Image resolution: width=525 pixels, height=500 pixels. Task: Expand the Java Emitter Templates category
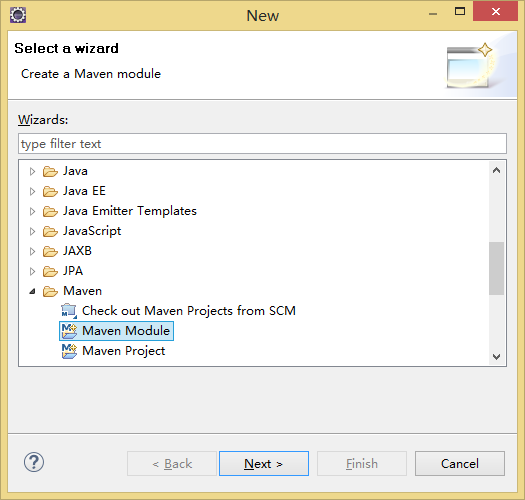[32, 211]
